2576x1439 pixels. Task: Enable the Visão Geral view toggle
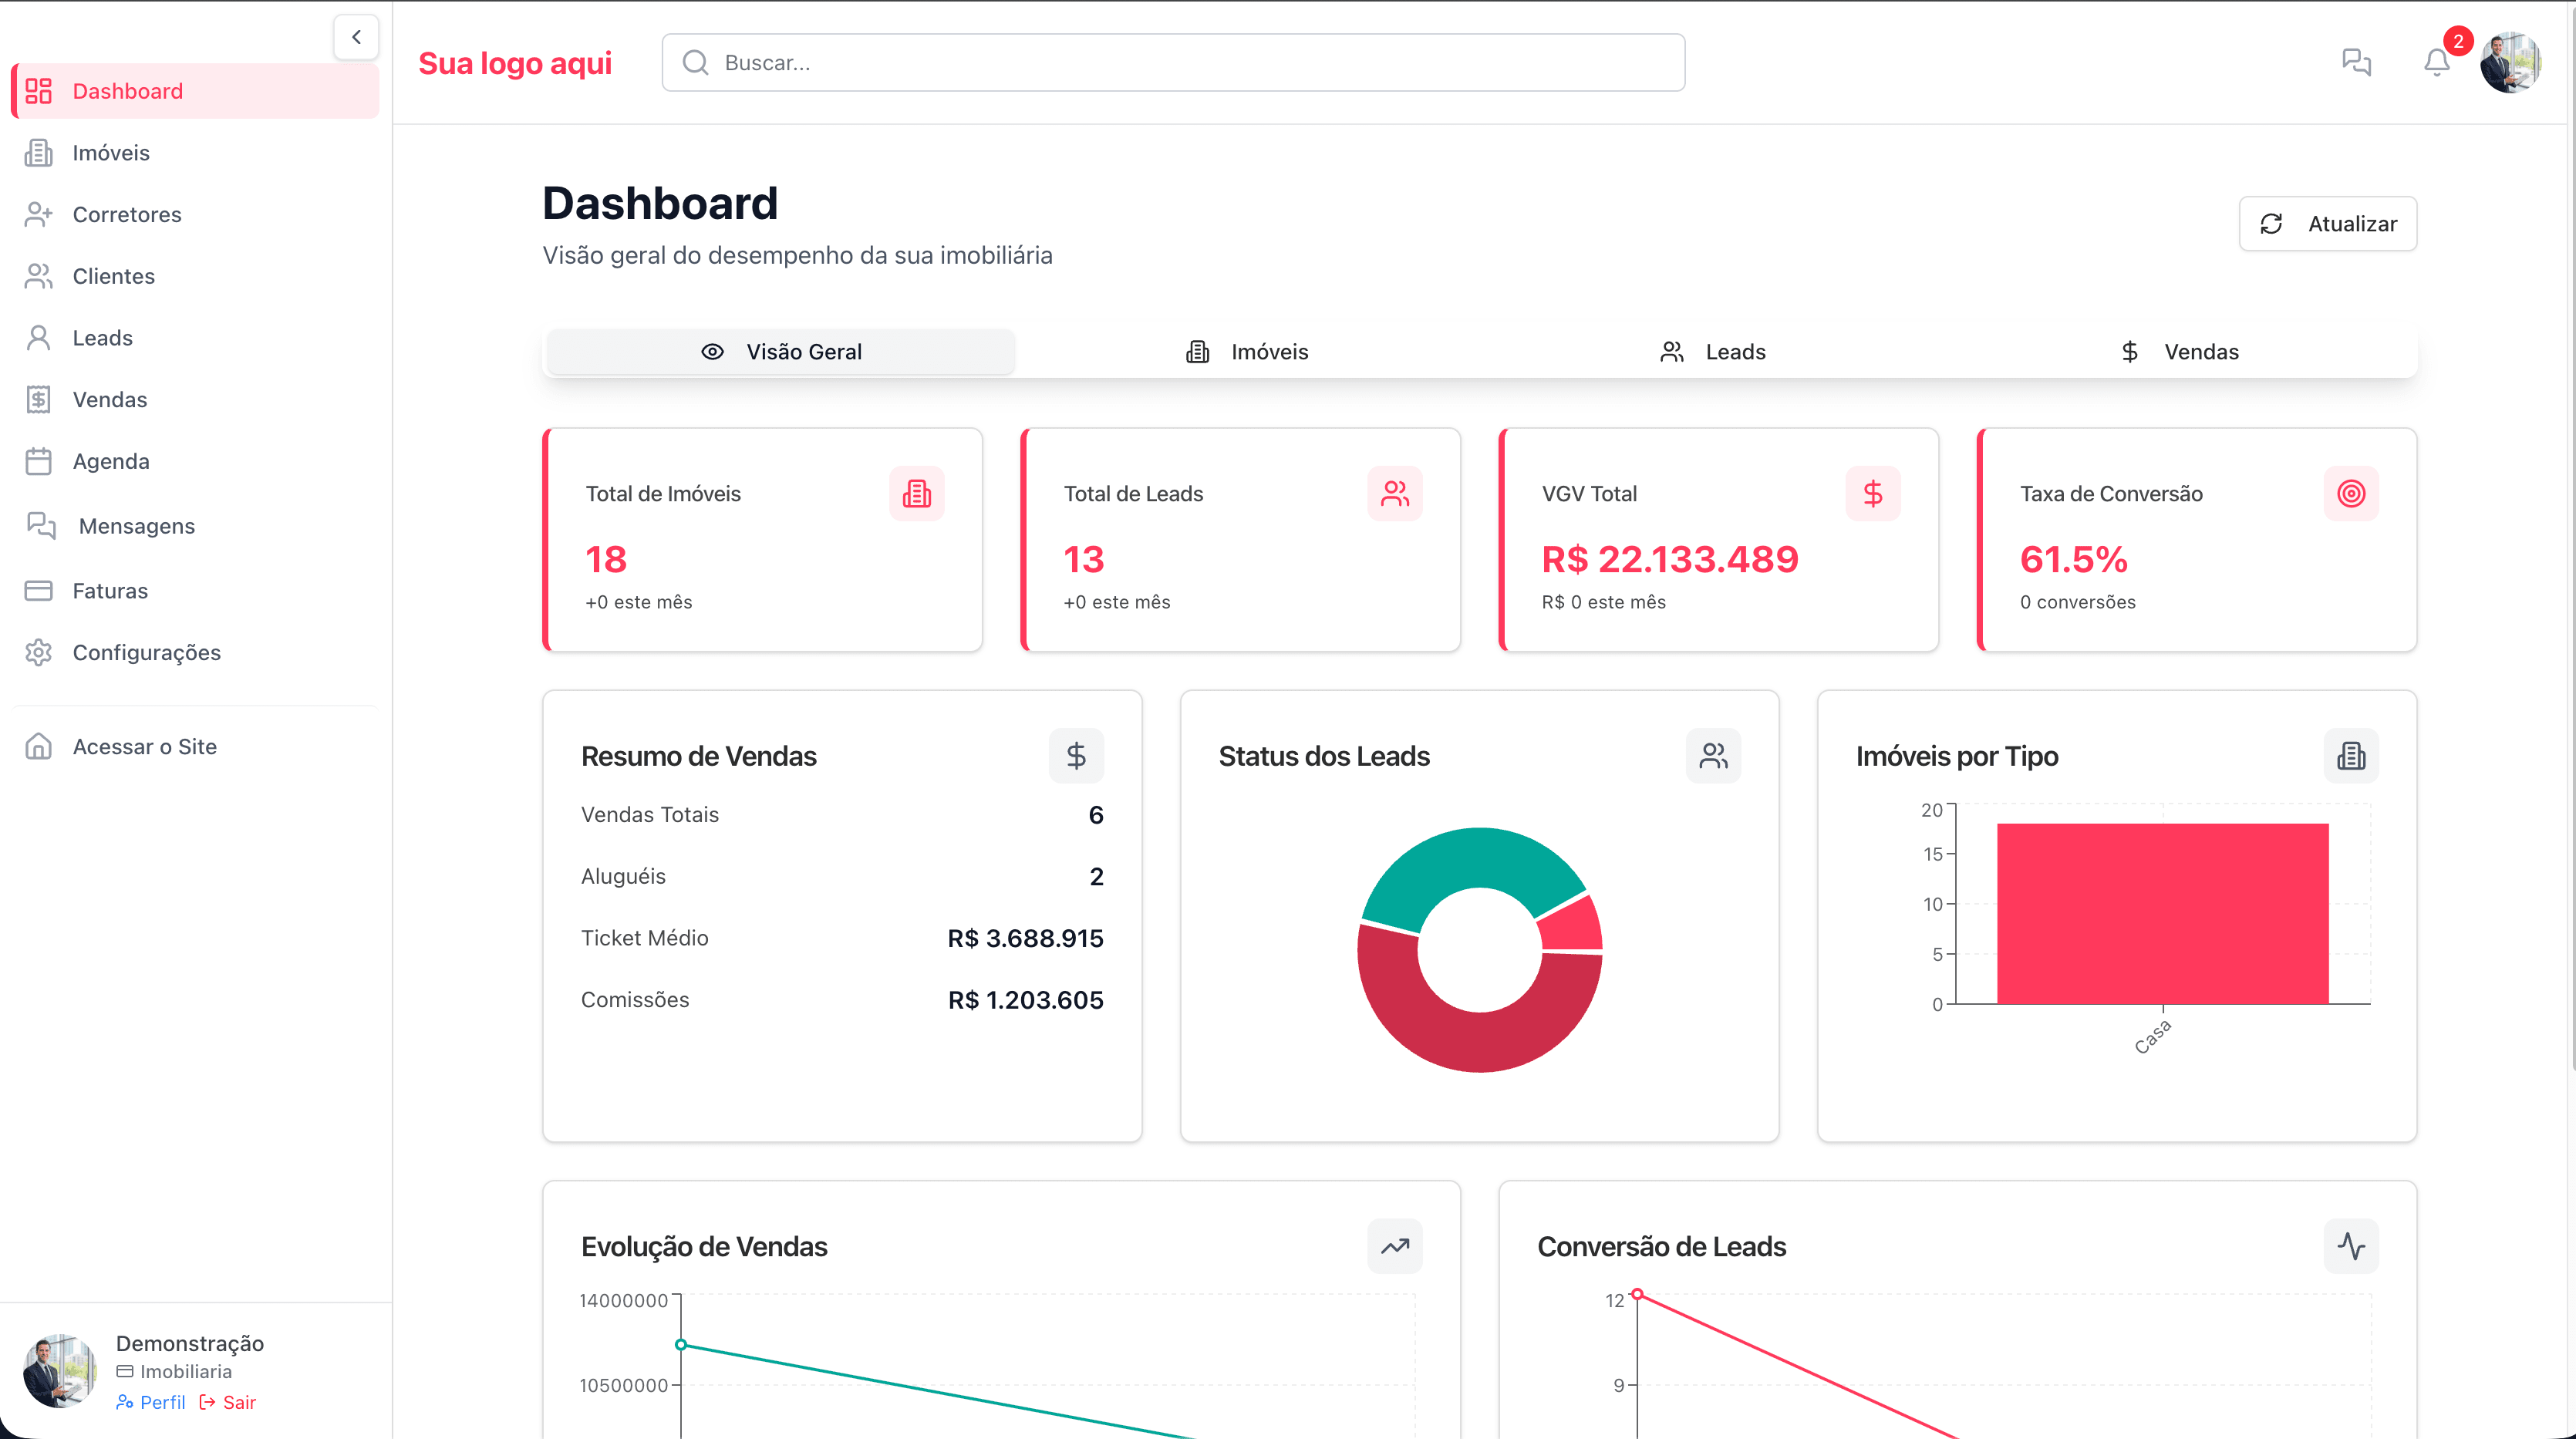click(x=780, y=351)
